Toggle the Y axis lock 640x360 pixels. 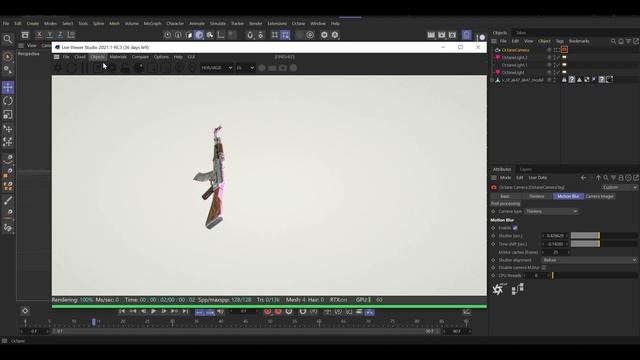click(x=50, y=35)
